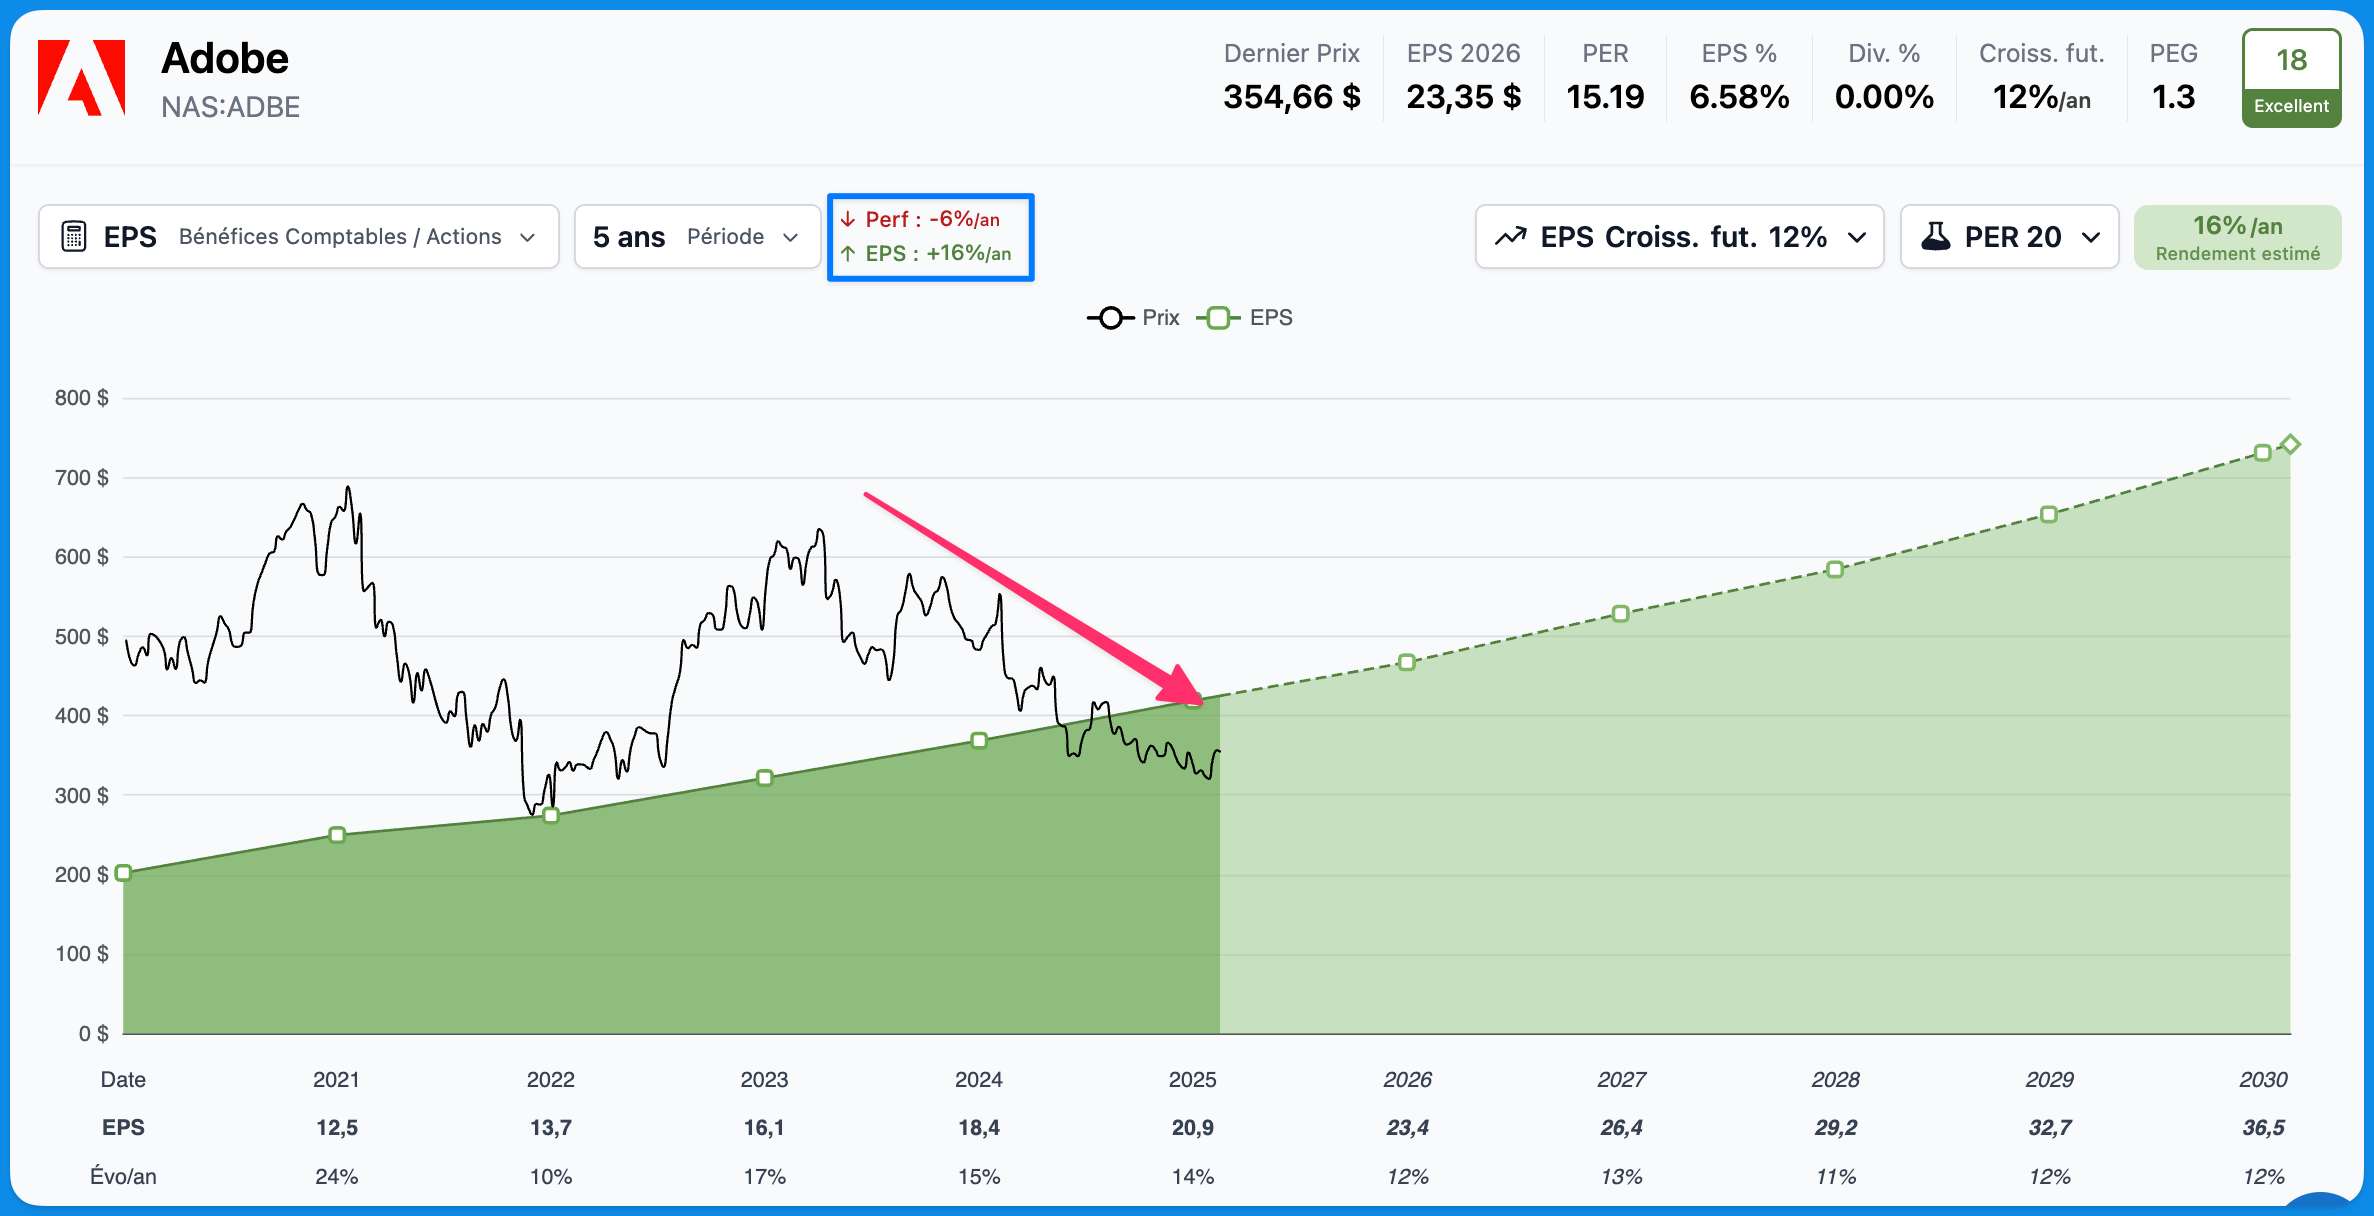Image resolution: width=2374 pixels, height=1216 pixels.
Task: Click the Adobe logo icon
Action: point(81,78)
